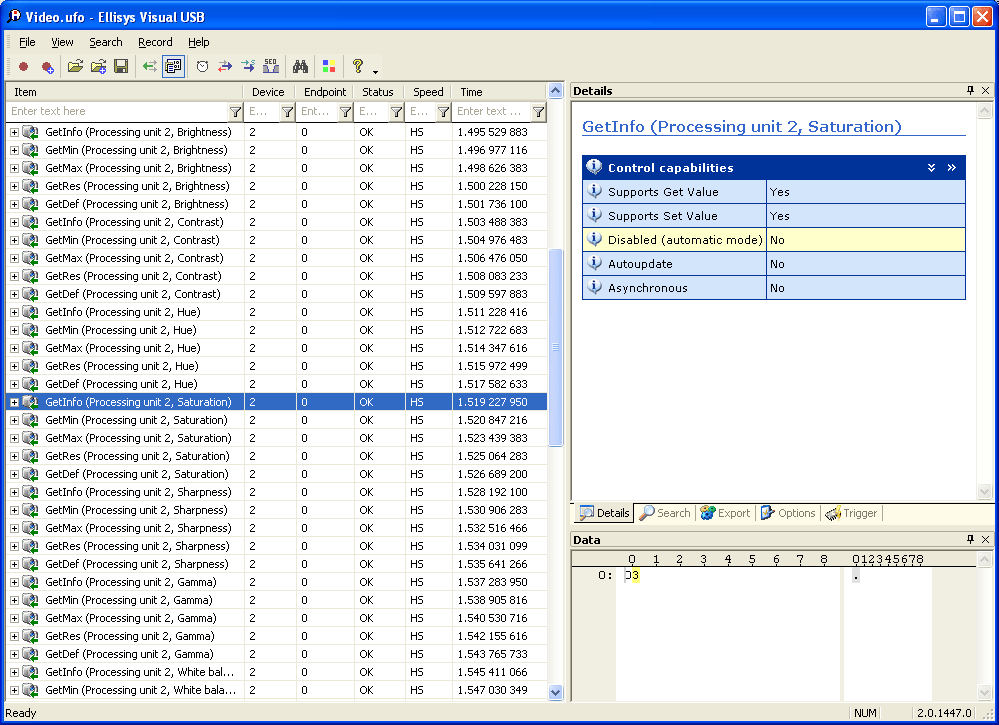Expand the GetMin Hue tree row
This screenshot has width=999, height=725.
[14, 330]
